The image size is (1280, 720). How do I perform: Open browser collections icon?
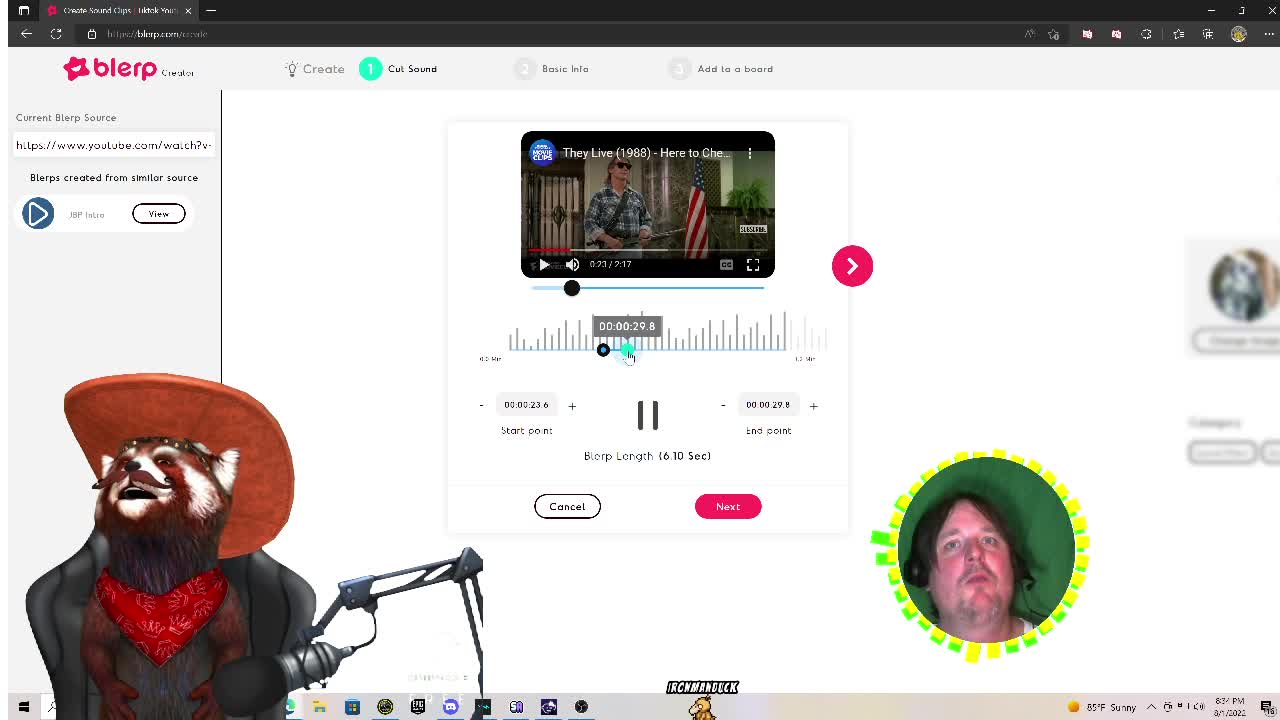[x=1208, y=34]
